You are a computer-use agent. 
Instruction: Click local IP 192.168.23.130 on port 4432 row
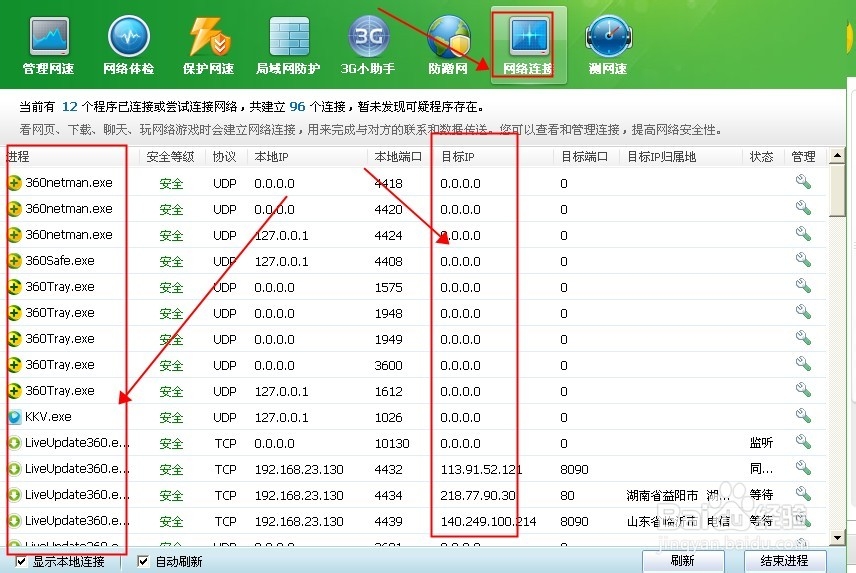pos(299,469)
